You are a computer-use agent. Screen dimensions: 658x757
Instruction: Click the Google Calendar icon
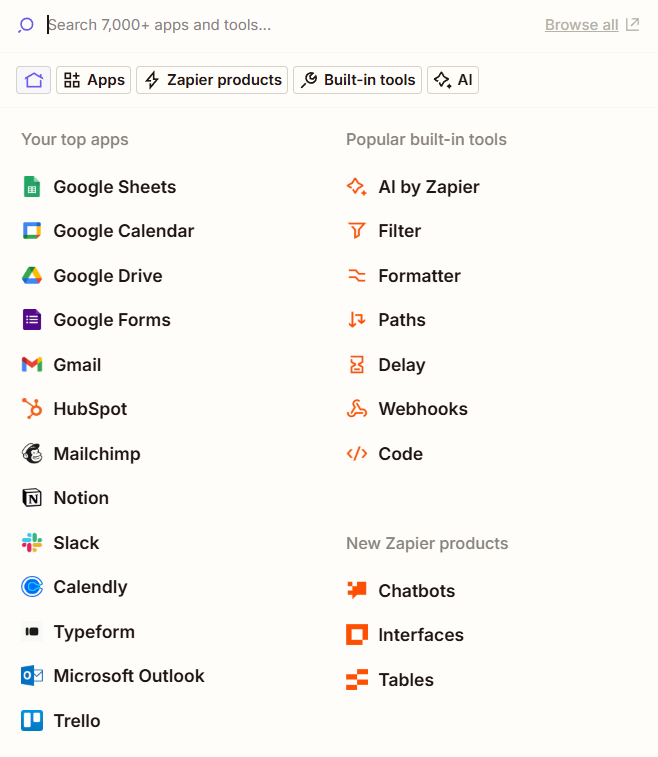pyautogui.click(x=32, y=231)
